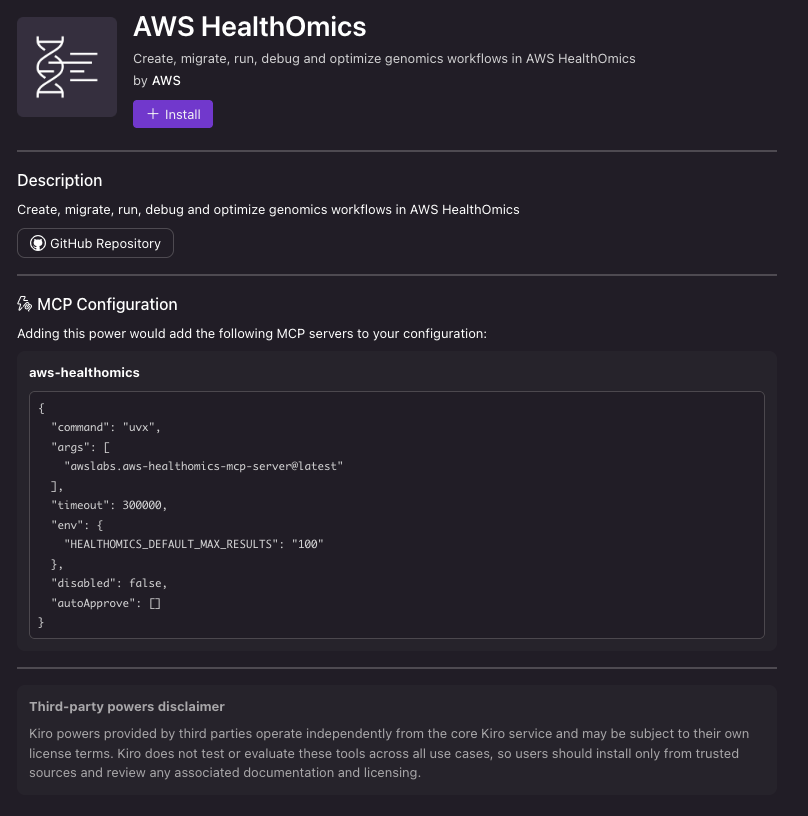The image size is (808, 816).
Task: Click the plus icon inside the Install button
Action: pos(151,114)
